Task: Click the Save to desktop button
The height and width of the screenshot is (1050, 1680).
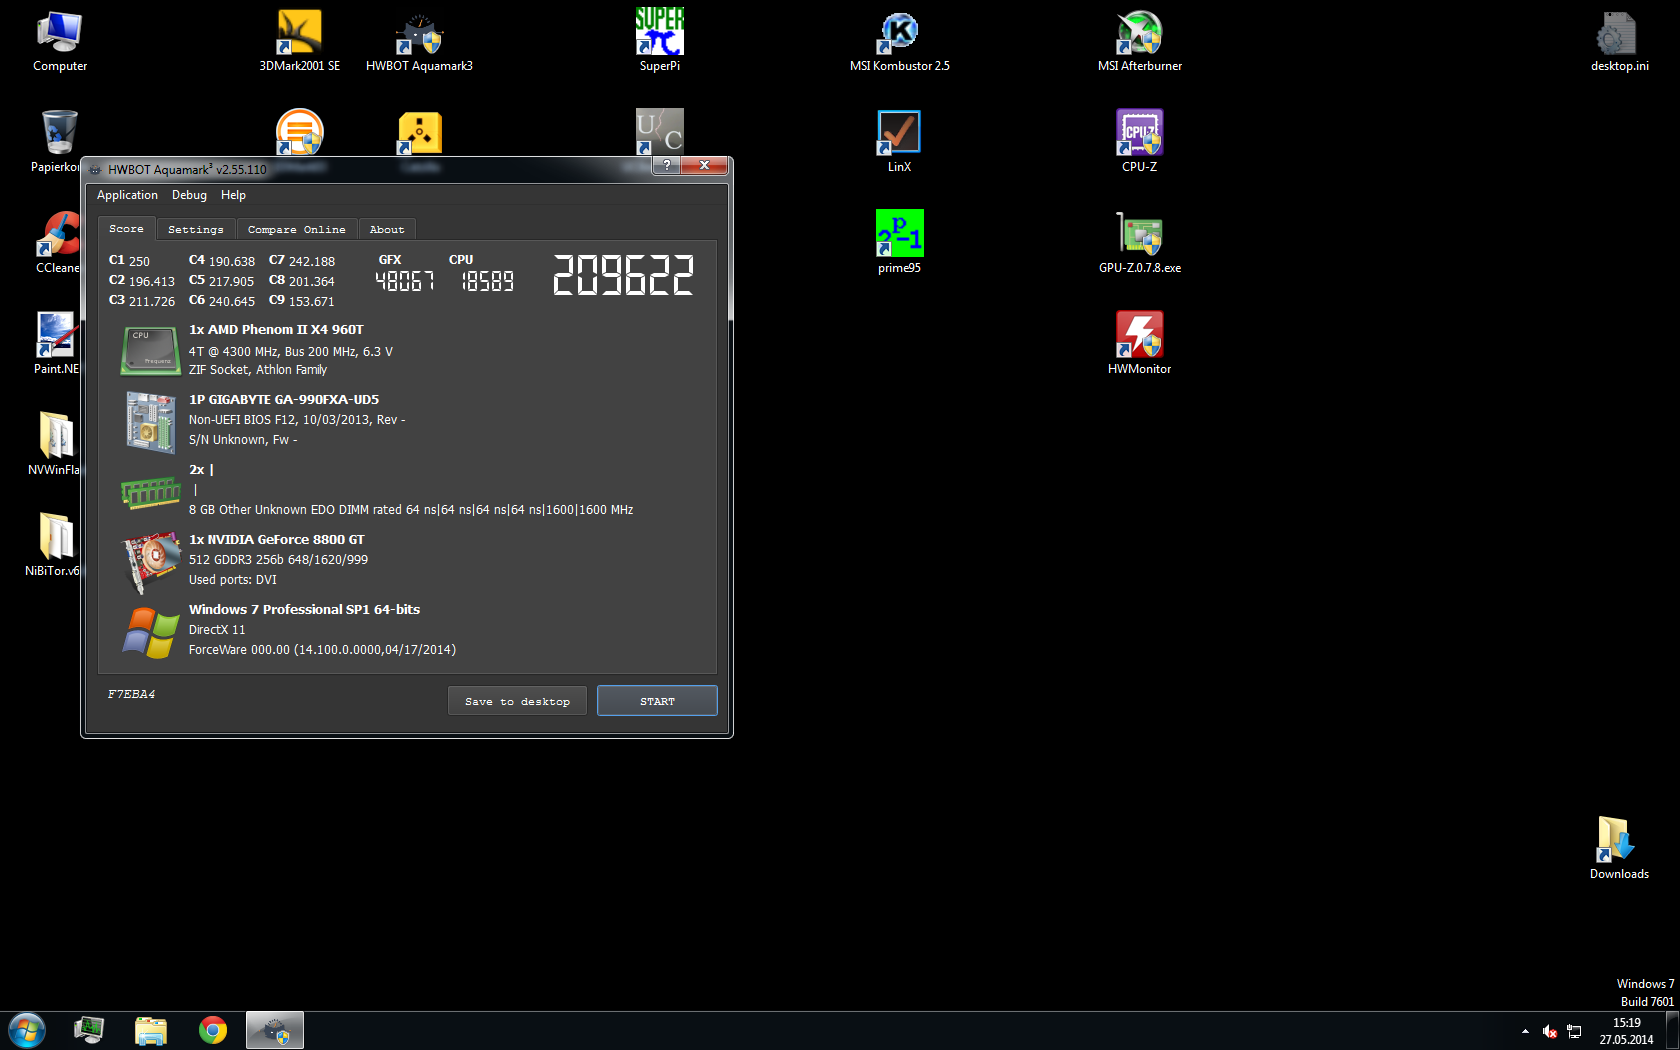Action: click(x=517, y=701)
